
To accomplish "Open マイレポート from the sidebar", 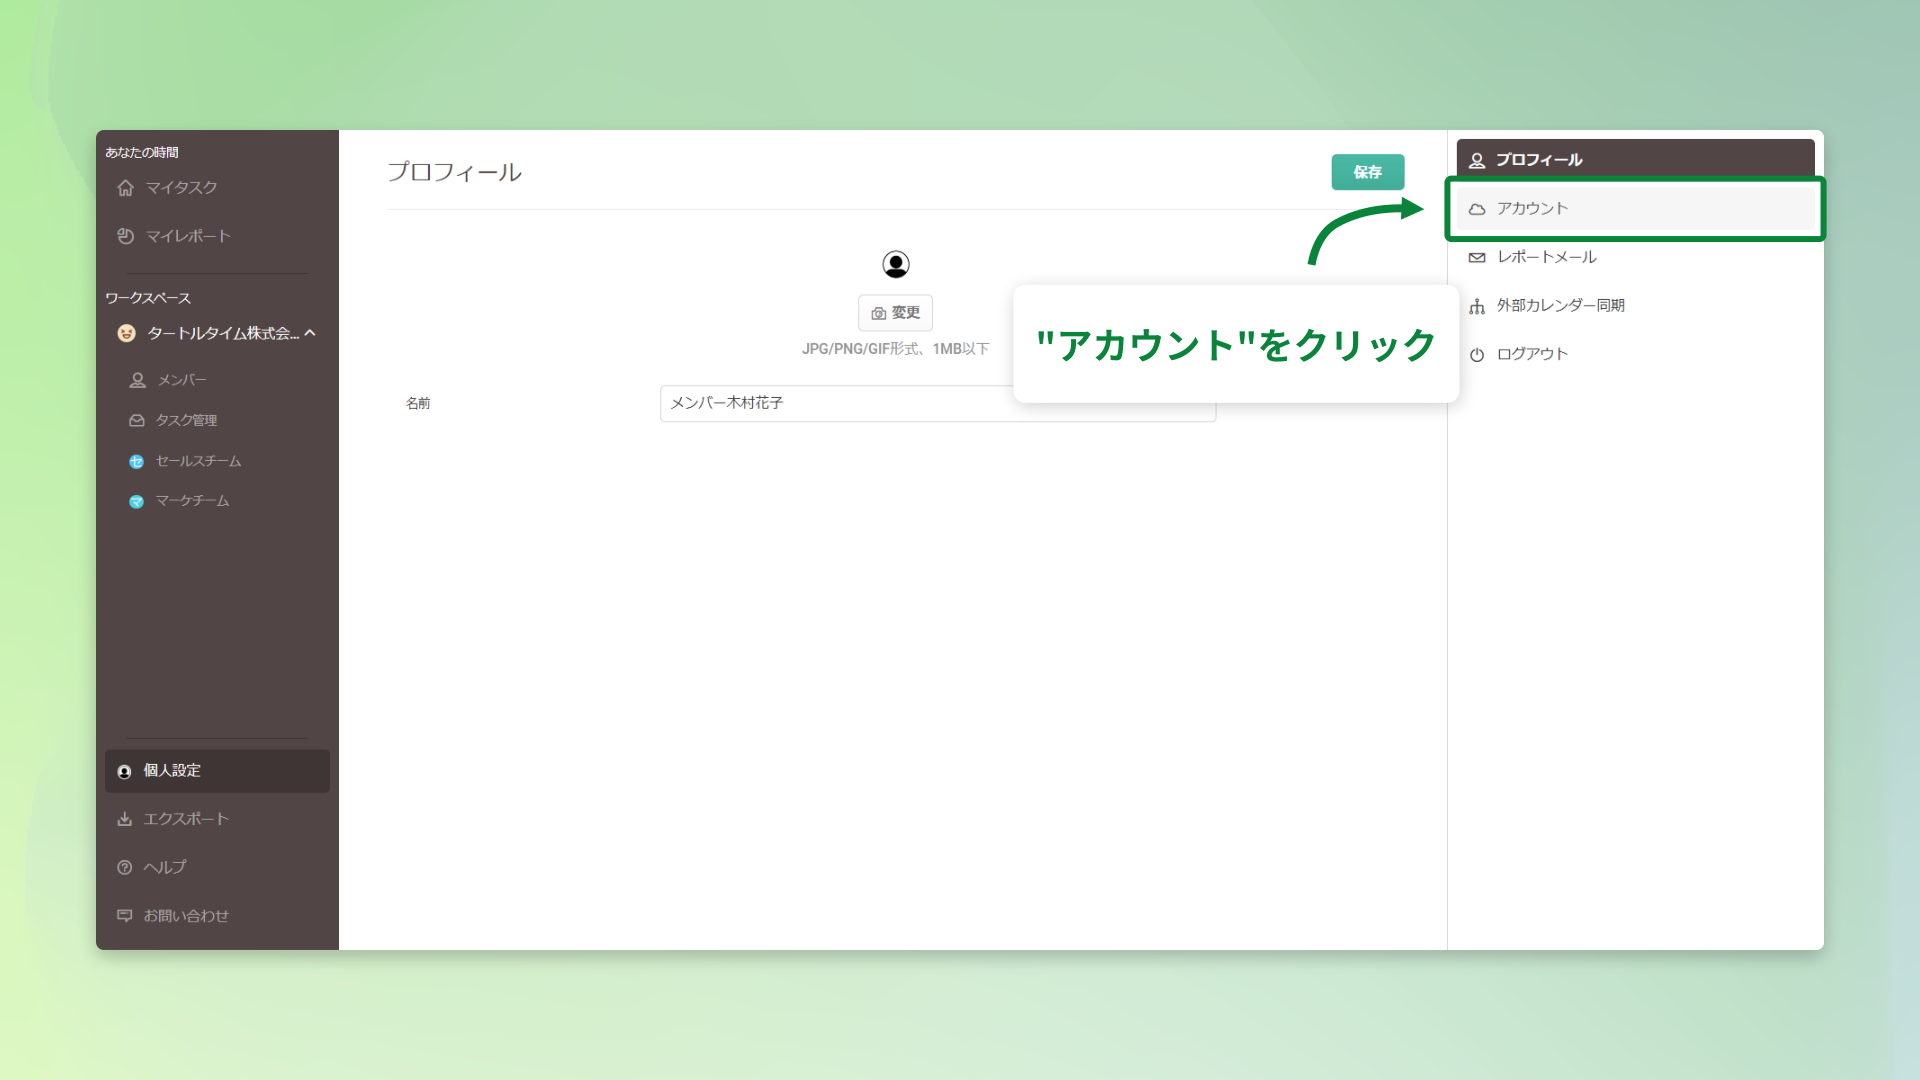I will tap(186, 236).
